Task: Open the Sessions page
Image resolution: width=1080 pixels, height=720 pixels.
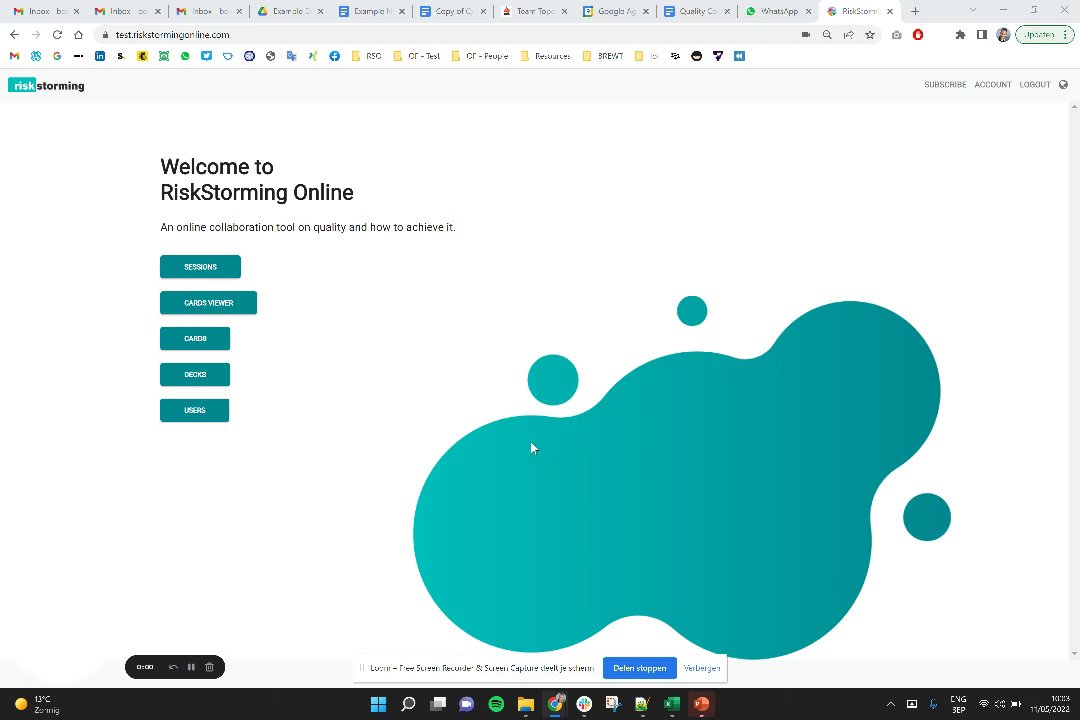Action: click(200, 267)
